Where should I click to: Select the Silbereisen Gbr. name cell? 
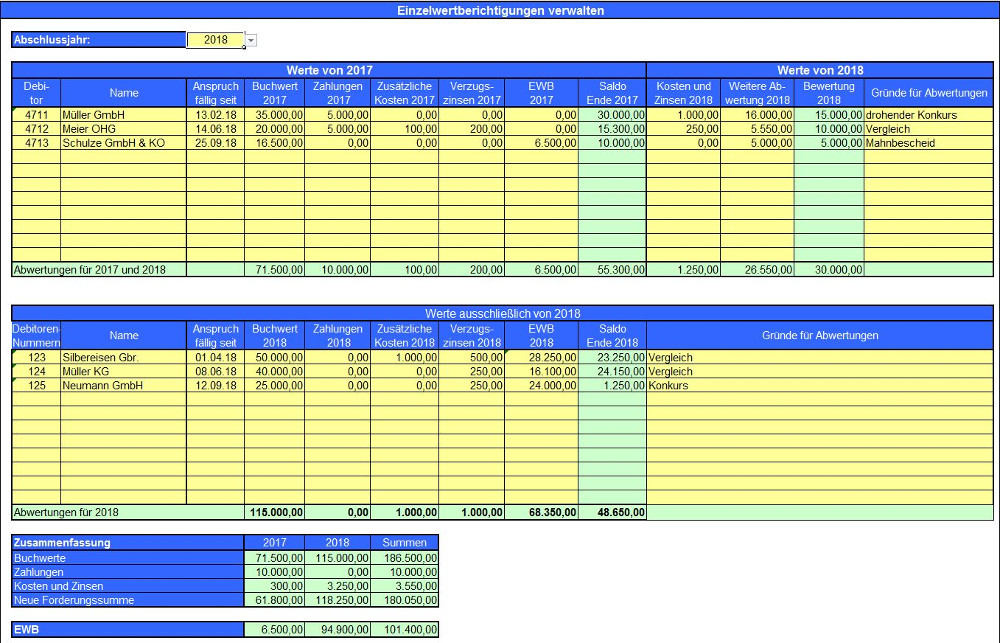click(124, 357)
